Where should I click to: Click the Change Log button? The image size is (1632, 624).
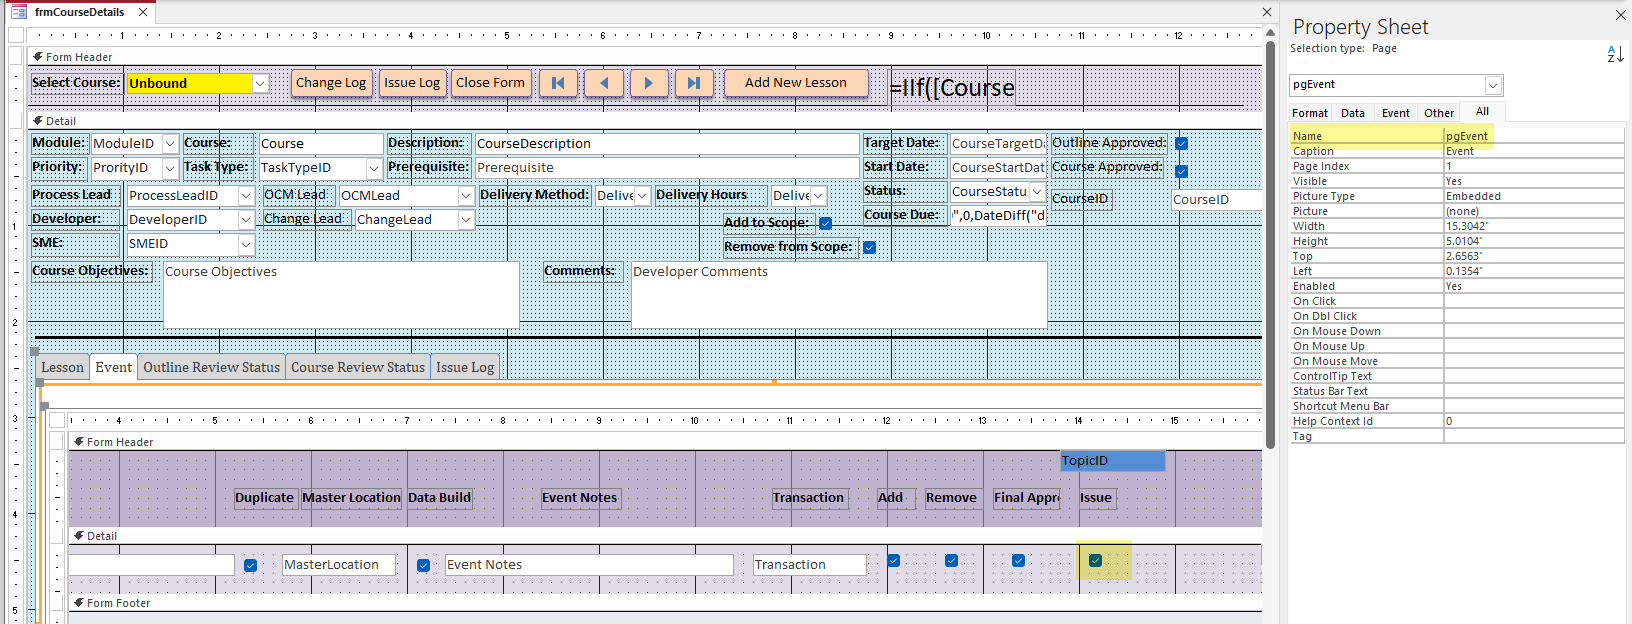[331, 83]
